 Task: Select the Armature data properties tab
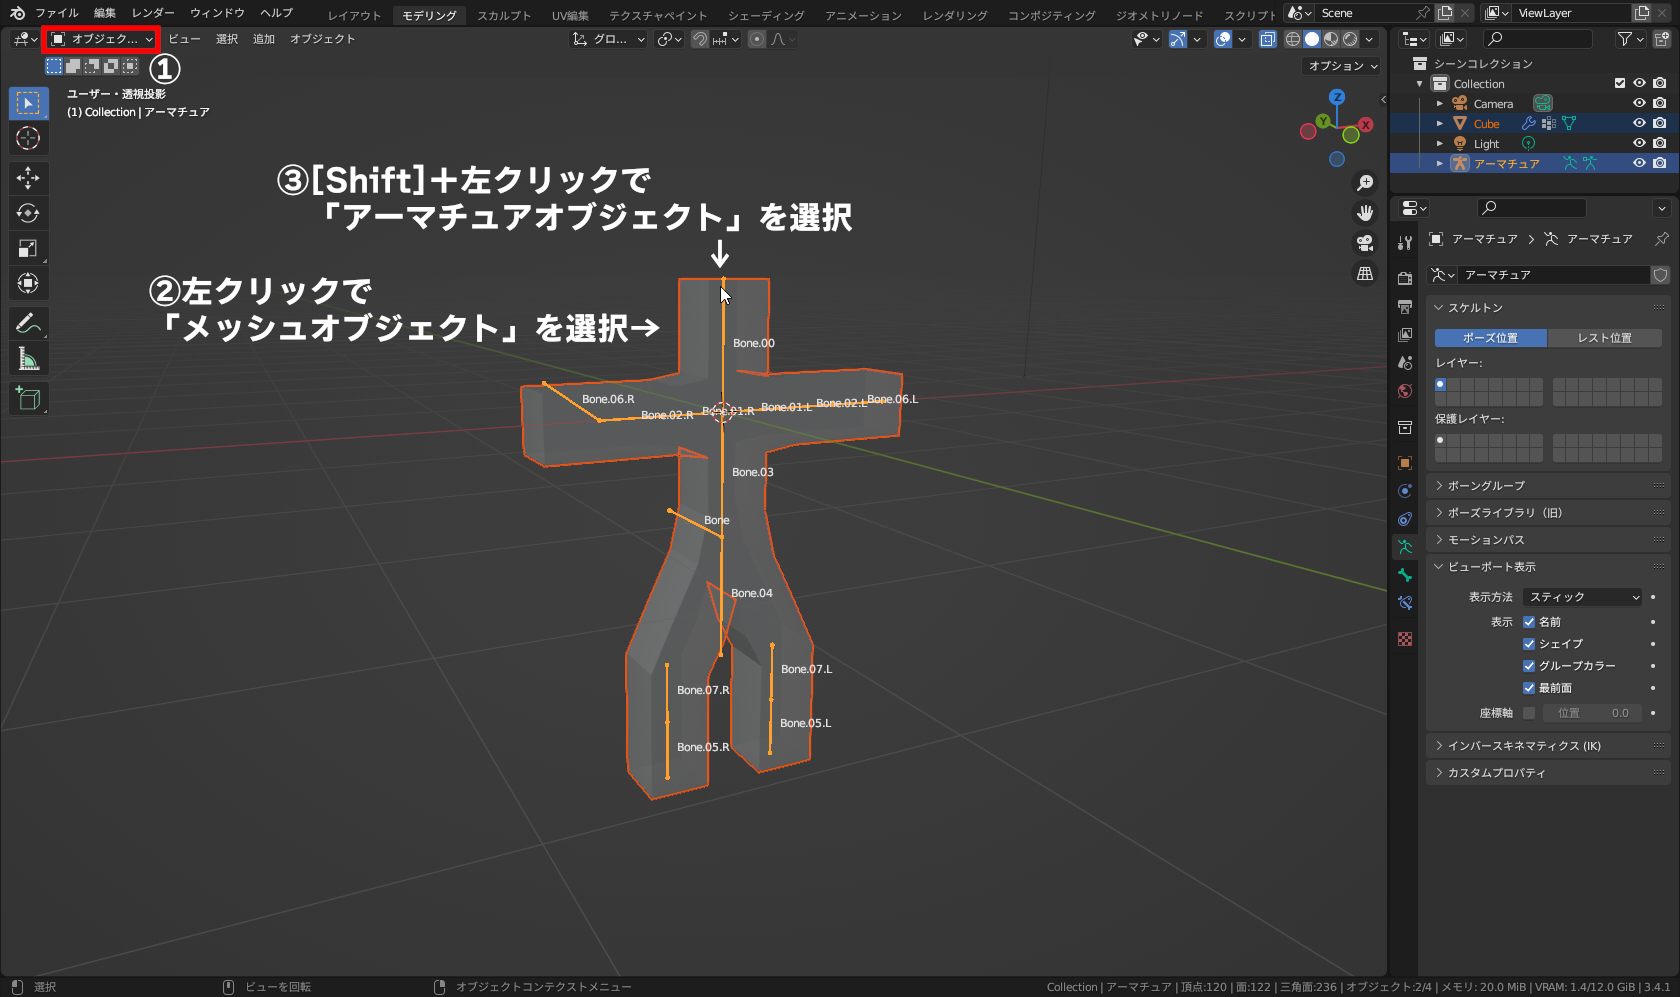(1404, 546)
